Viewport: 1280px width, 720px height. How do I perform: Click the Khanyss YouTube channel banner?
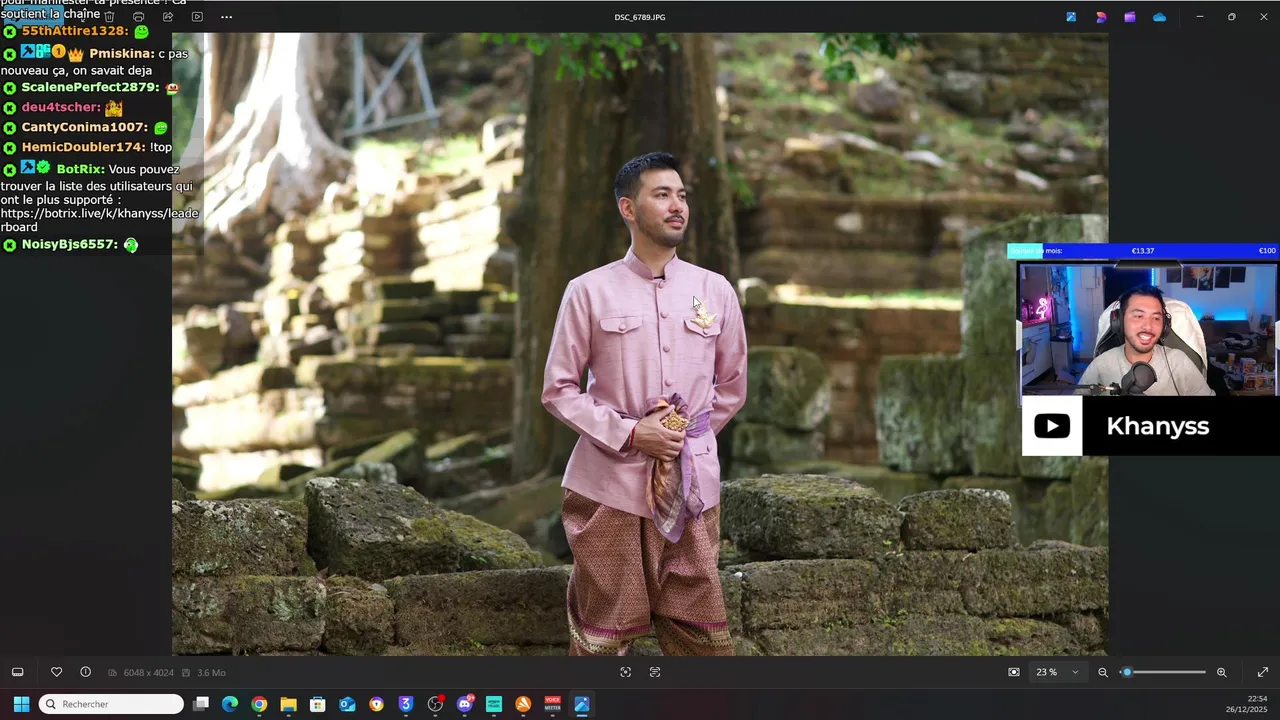(1150, 426)
